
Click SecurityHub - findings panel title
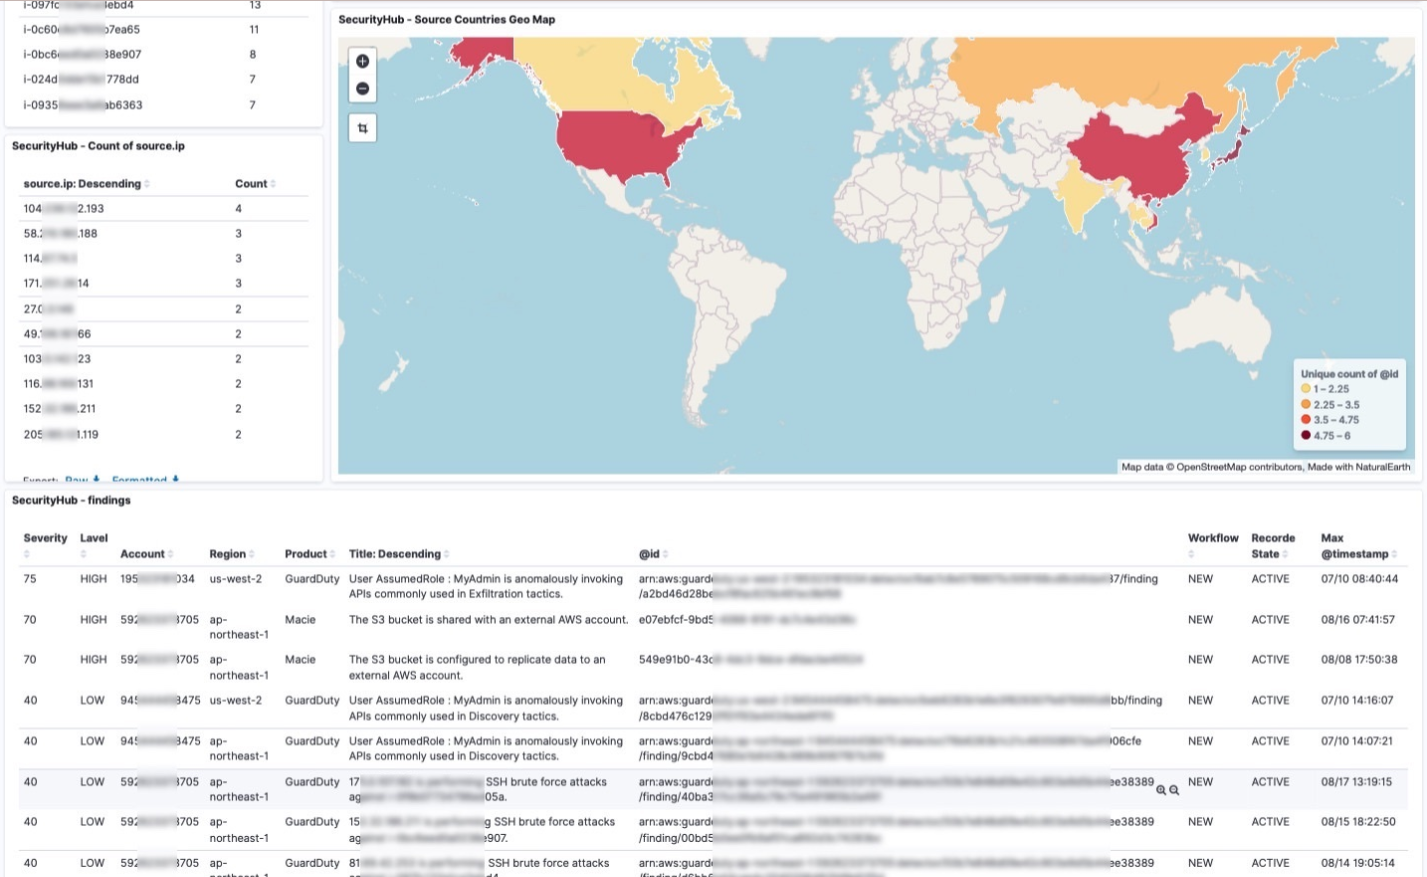71,500
